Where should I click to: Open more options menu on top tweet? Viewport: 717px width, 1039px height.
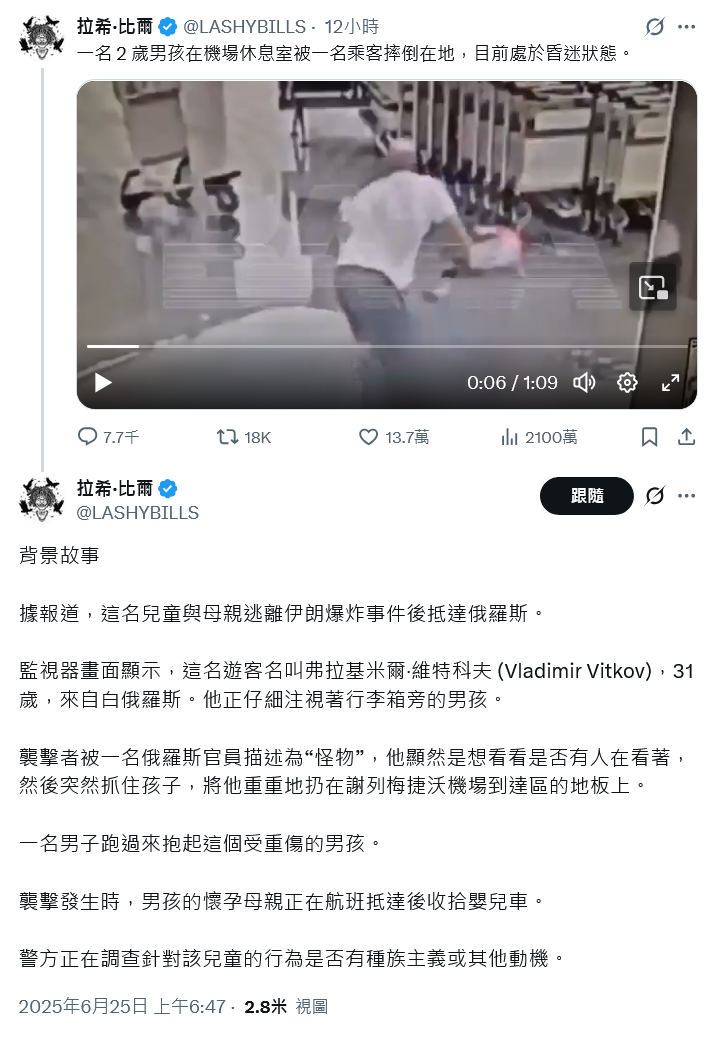[x=687, y=27]
